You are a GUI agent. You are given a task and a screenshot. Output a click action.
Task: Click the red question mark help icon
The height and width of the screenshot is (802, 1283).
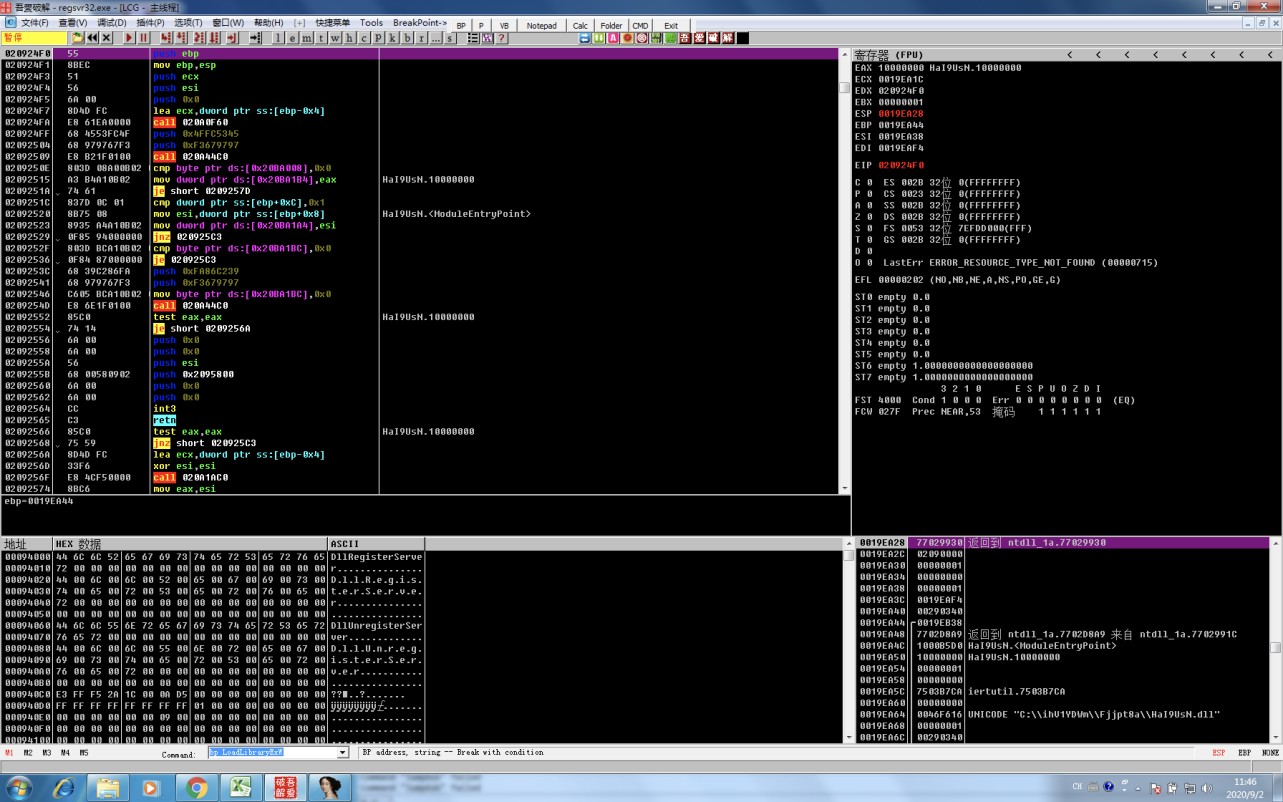[502, 38]
